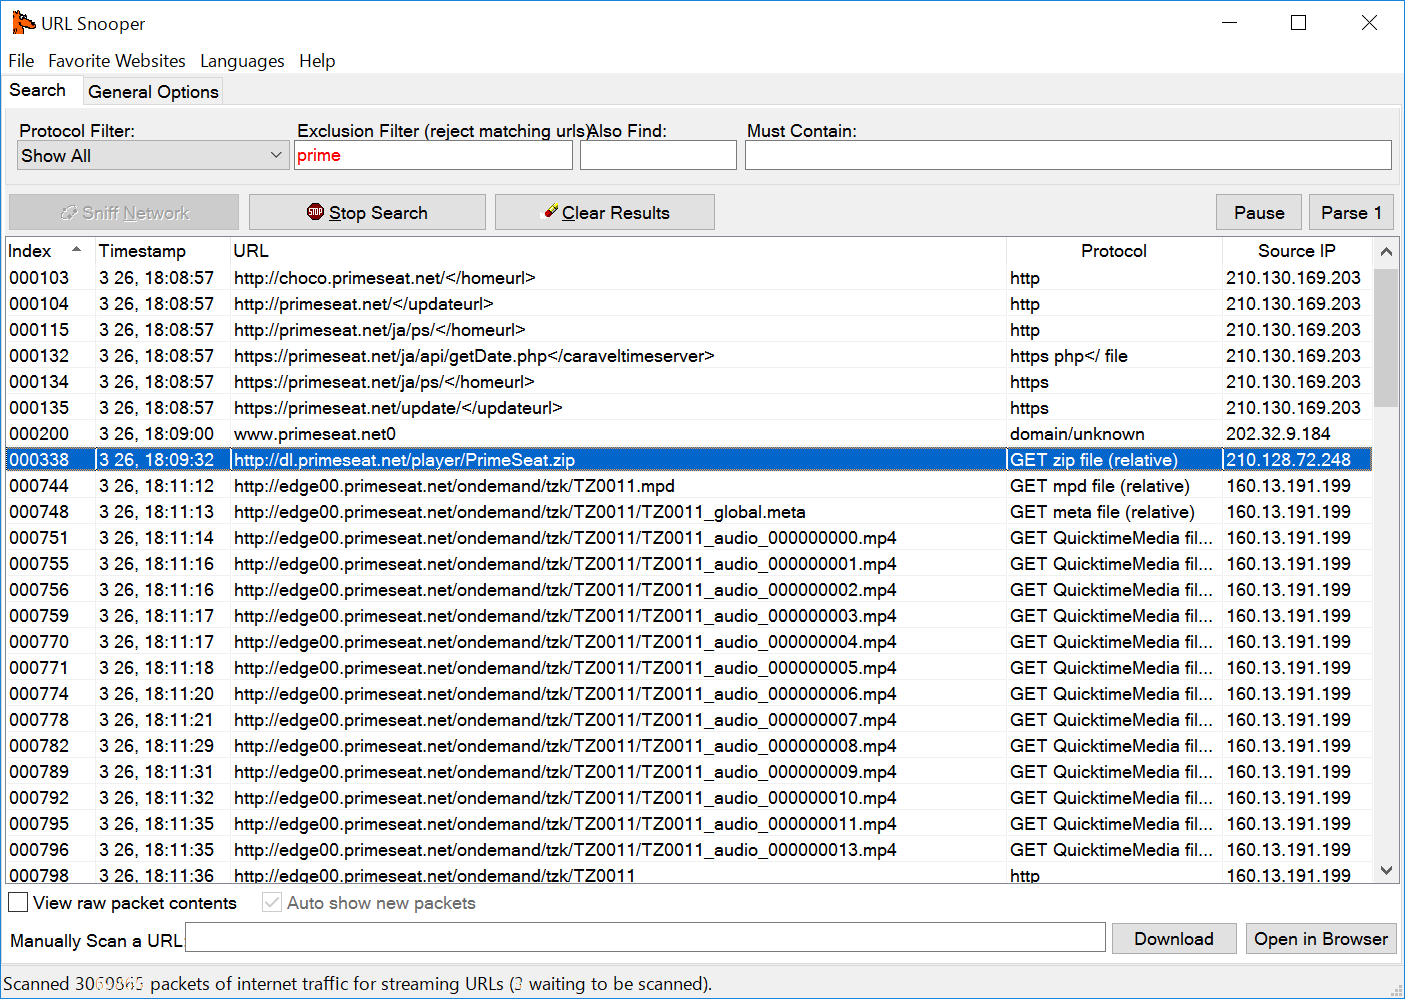Image resolution: width=1405 pixels, height=999 pixels.
Task: Click the Download button
Action: point(1174,939)
